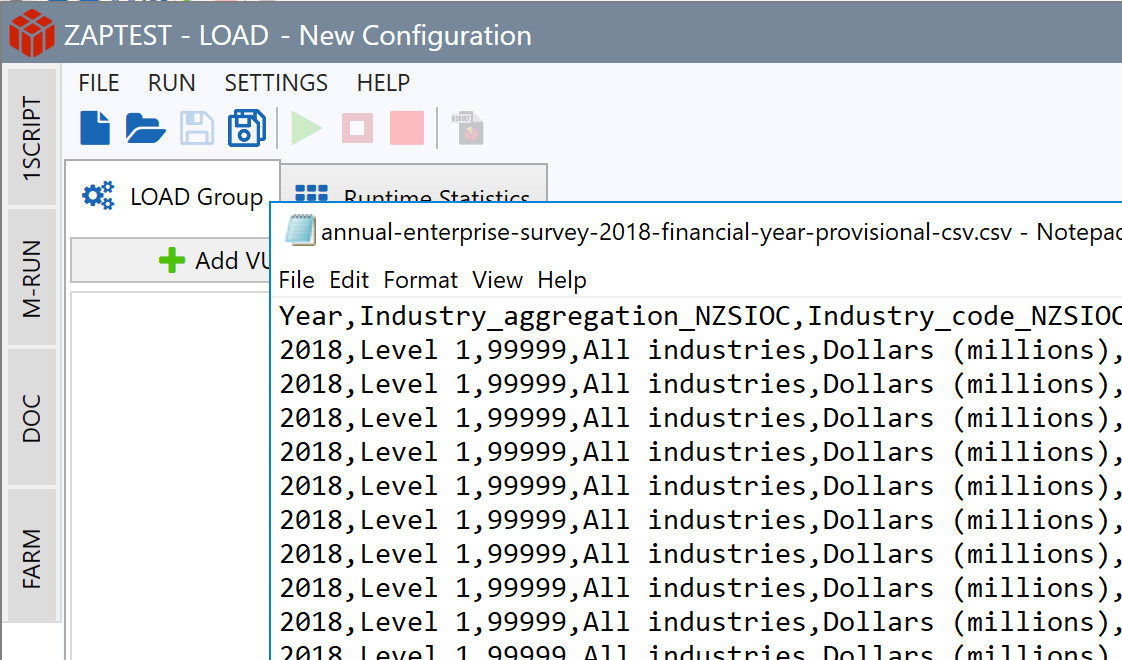
Task: Open Notepad's Format menu
Action: tap(420, 280)
